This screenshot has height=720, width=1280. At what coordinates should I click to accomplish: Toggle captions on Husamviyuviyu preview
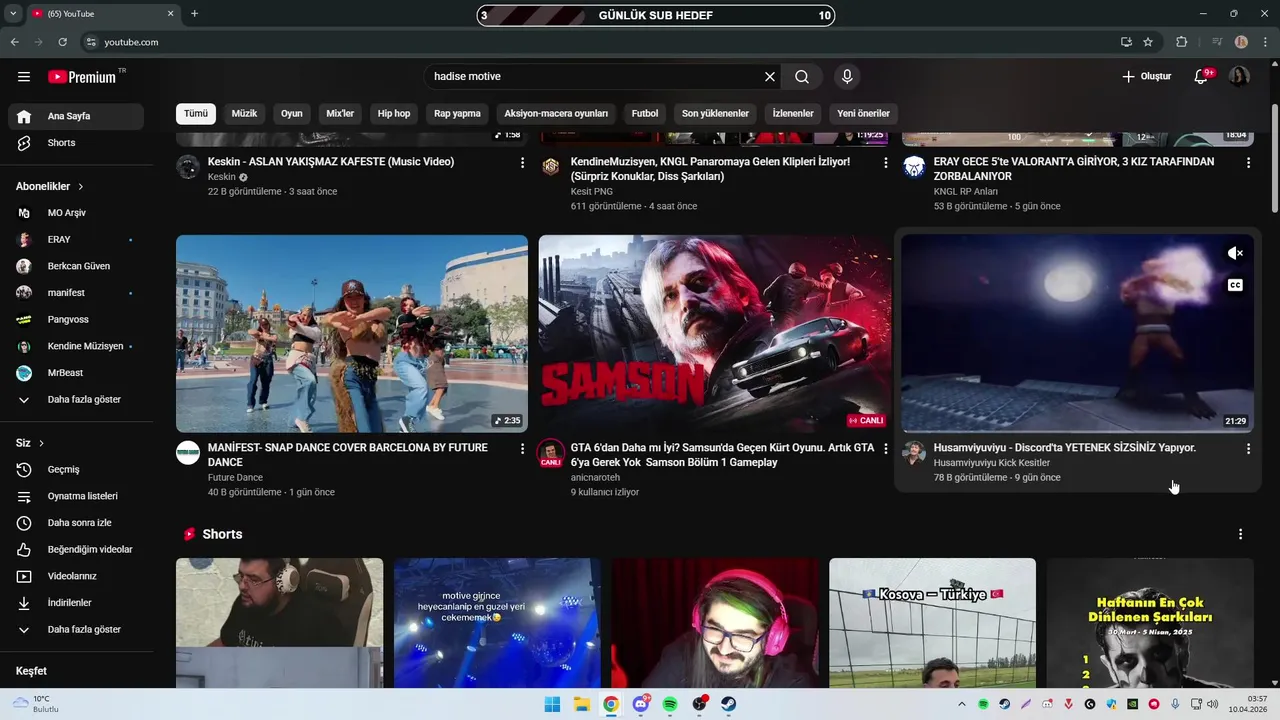(x=1235, y=285)
